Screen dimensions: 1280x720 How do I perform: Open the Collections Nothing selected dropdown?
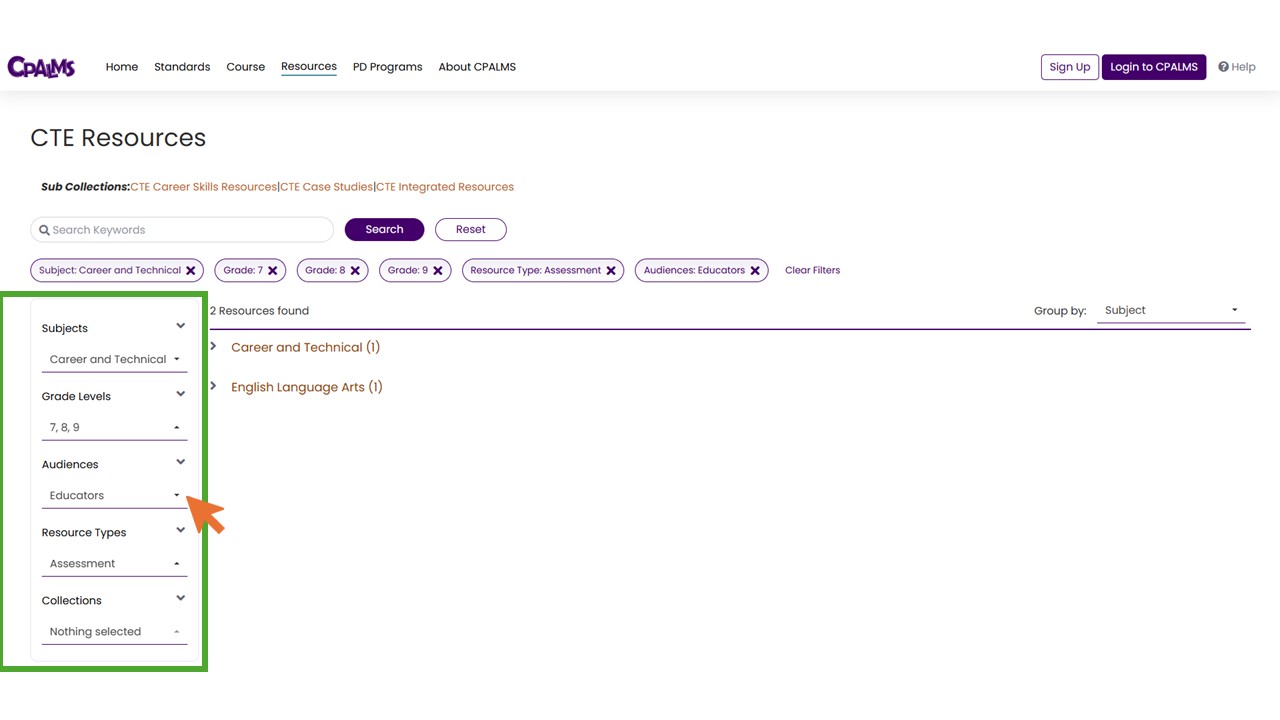pos(114,631)
